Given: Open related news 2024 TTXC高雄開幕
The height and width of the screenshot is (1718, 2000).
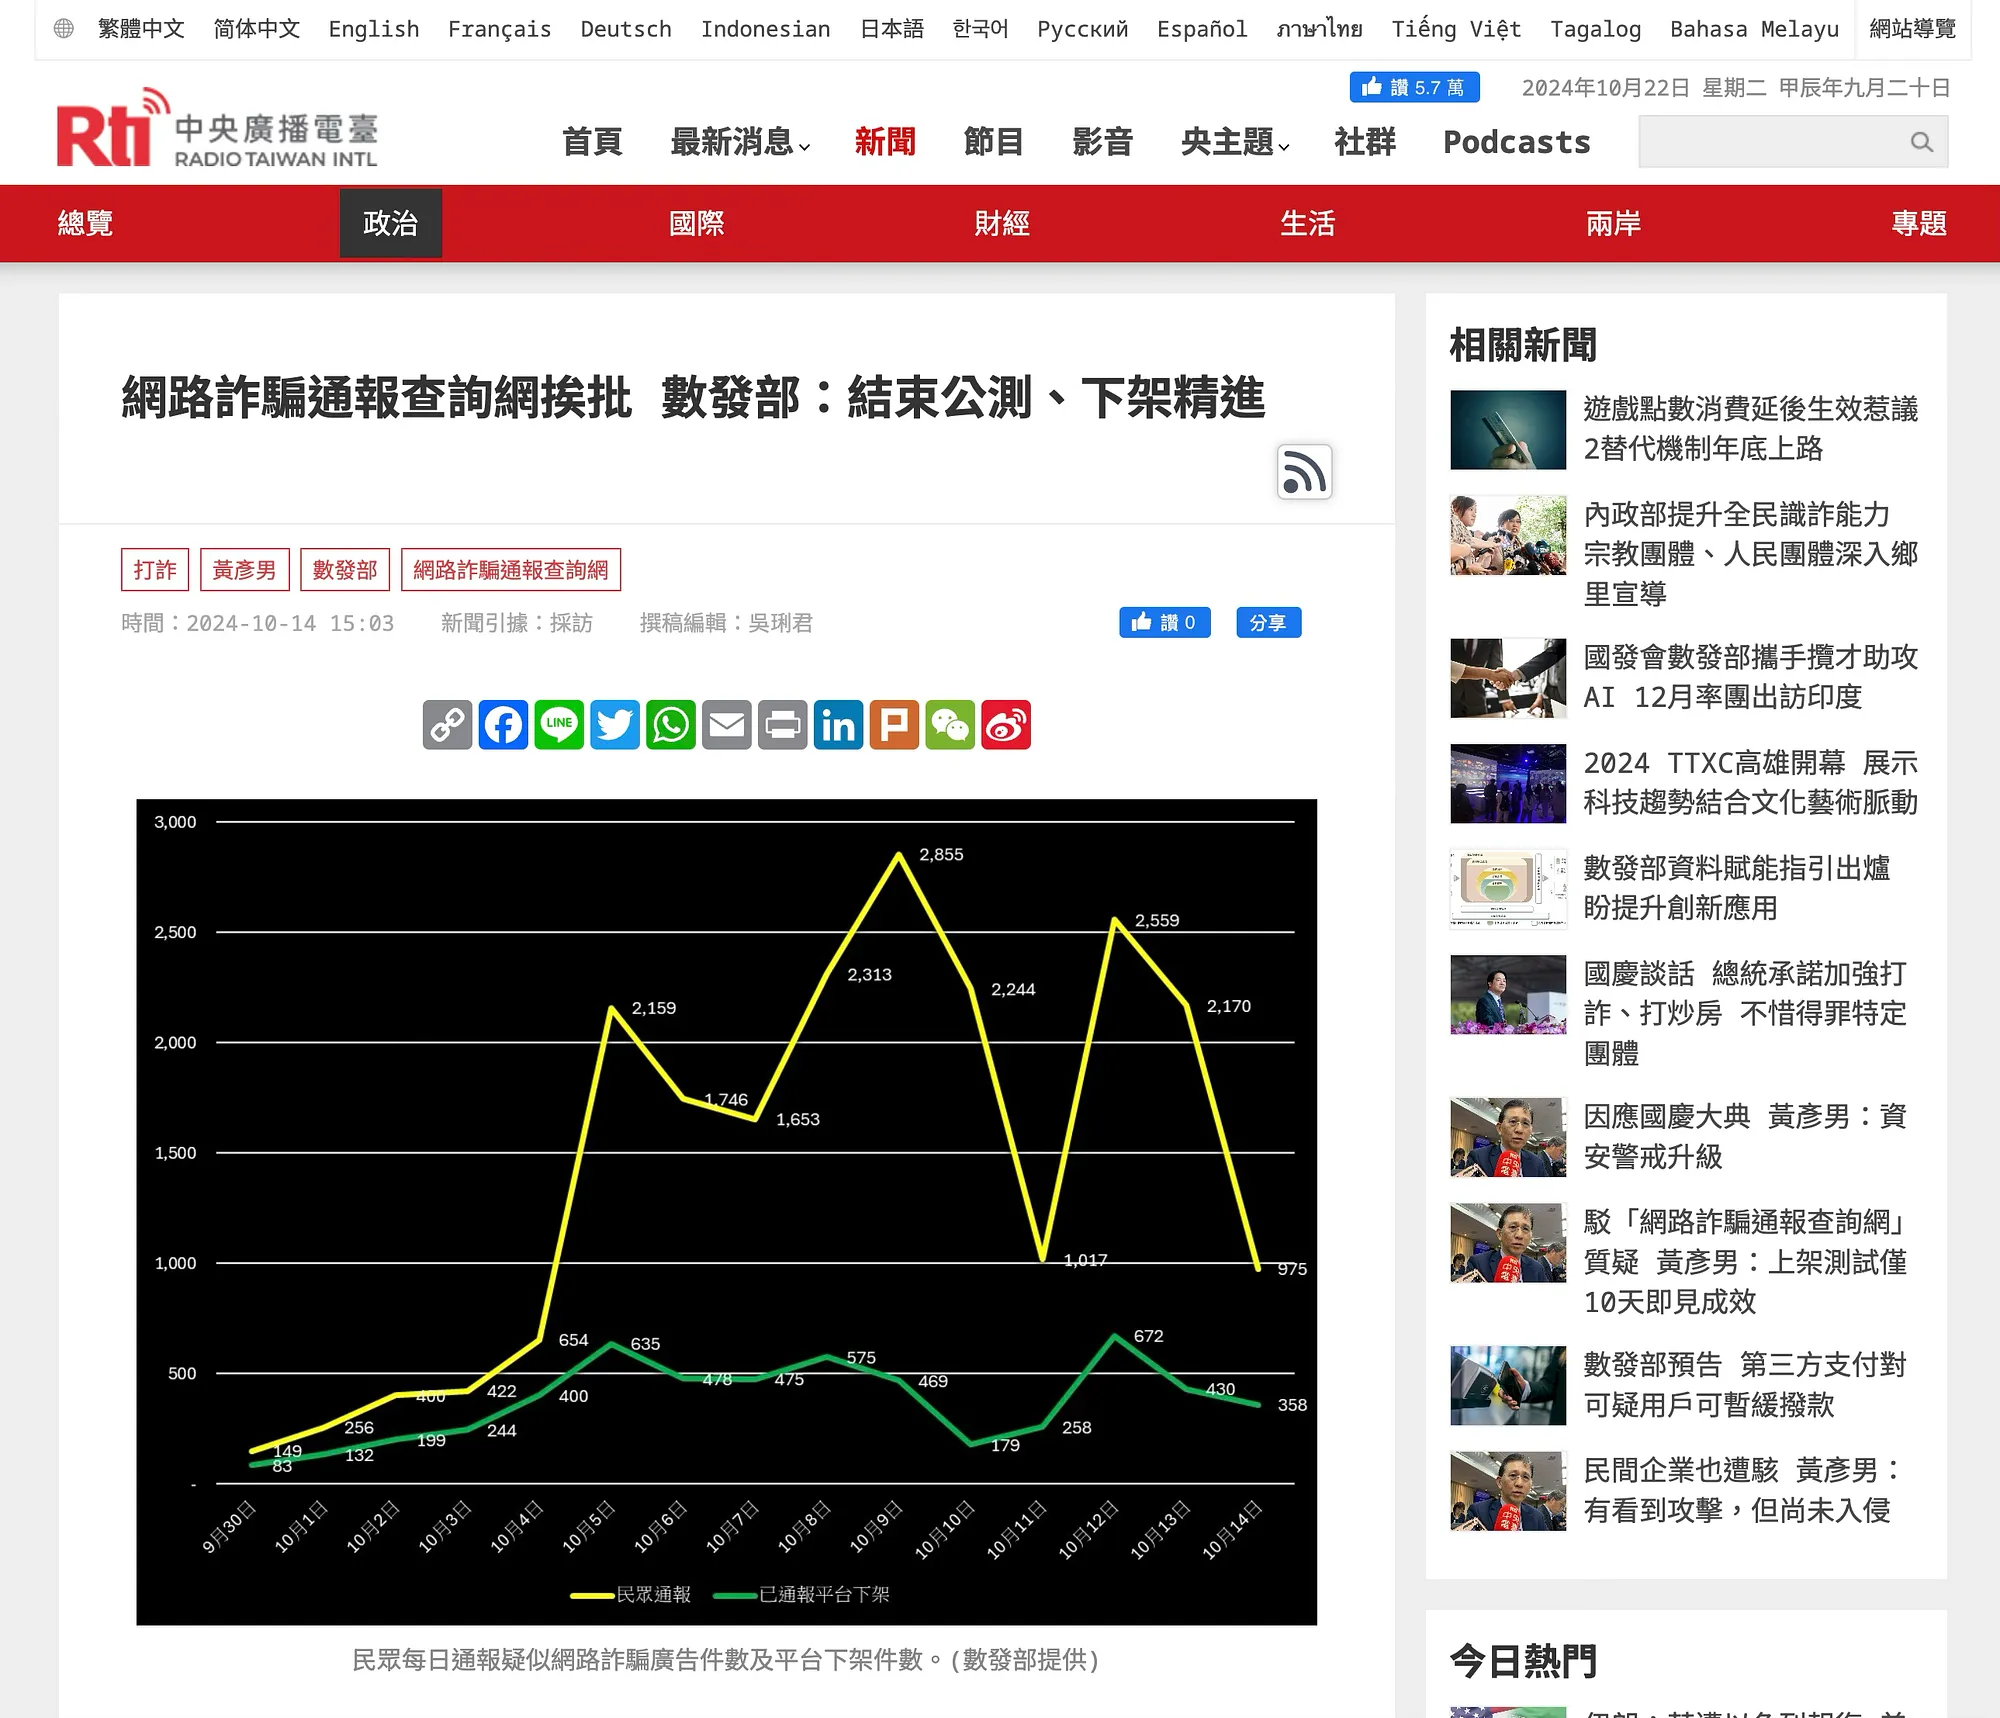Looking at the screenshot, I should point(1750,783).
